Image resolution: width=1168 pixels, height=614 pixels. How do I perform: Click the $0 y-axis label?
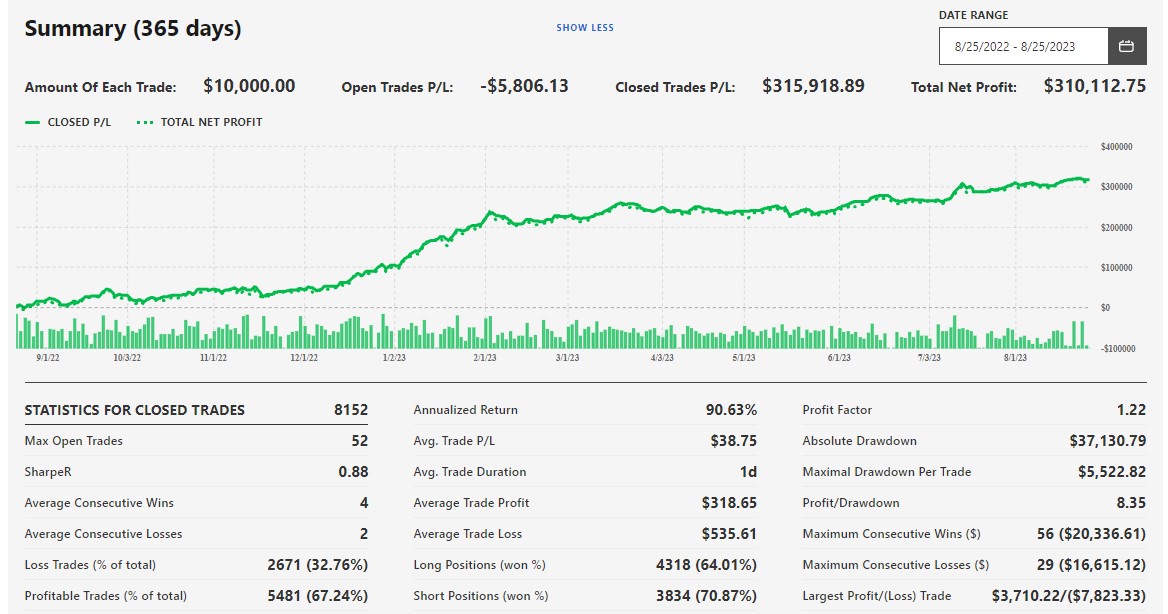point(1105,307)
